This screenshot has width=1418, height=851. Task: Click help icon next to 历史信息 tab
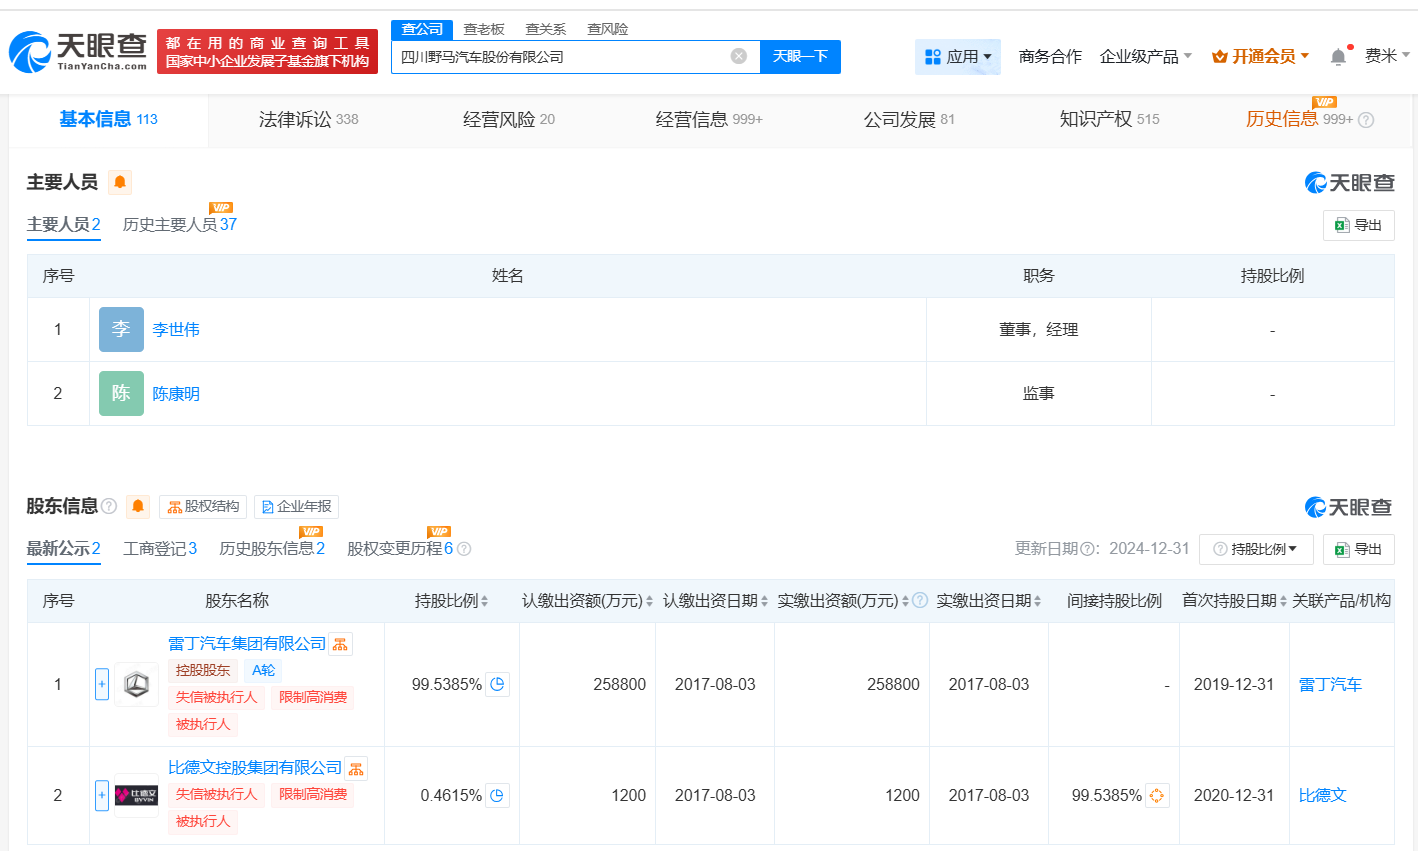click(x=1366, y=120)
